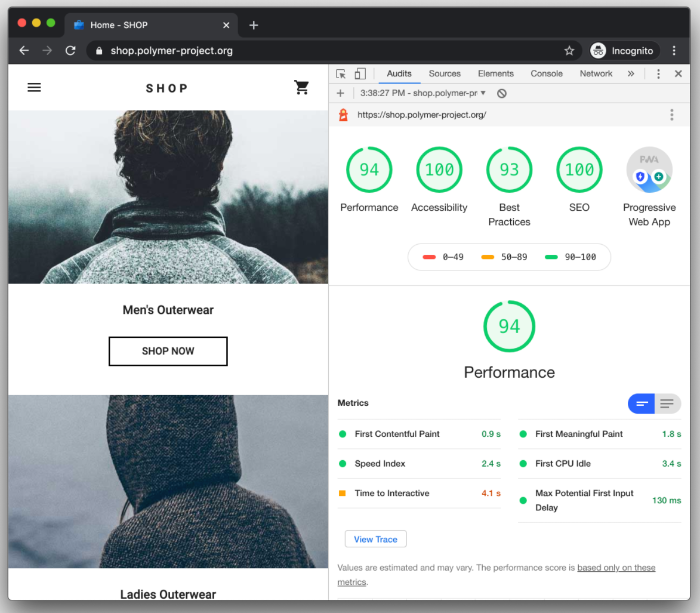Open the shopping cart icon
700x613 pixels.
point(302,88)
